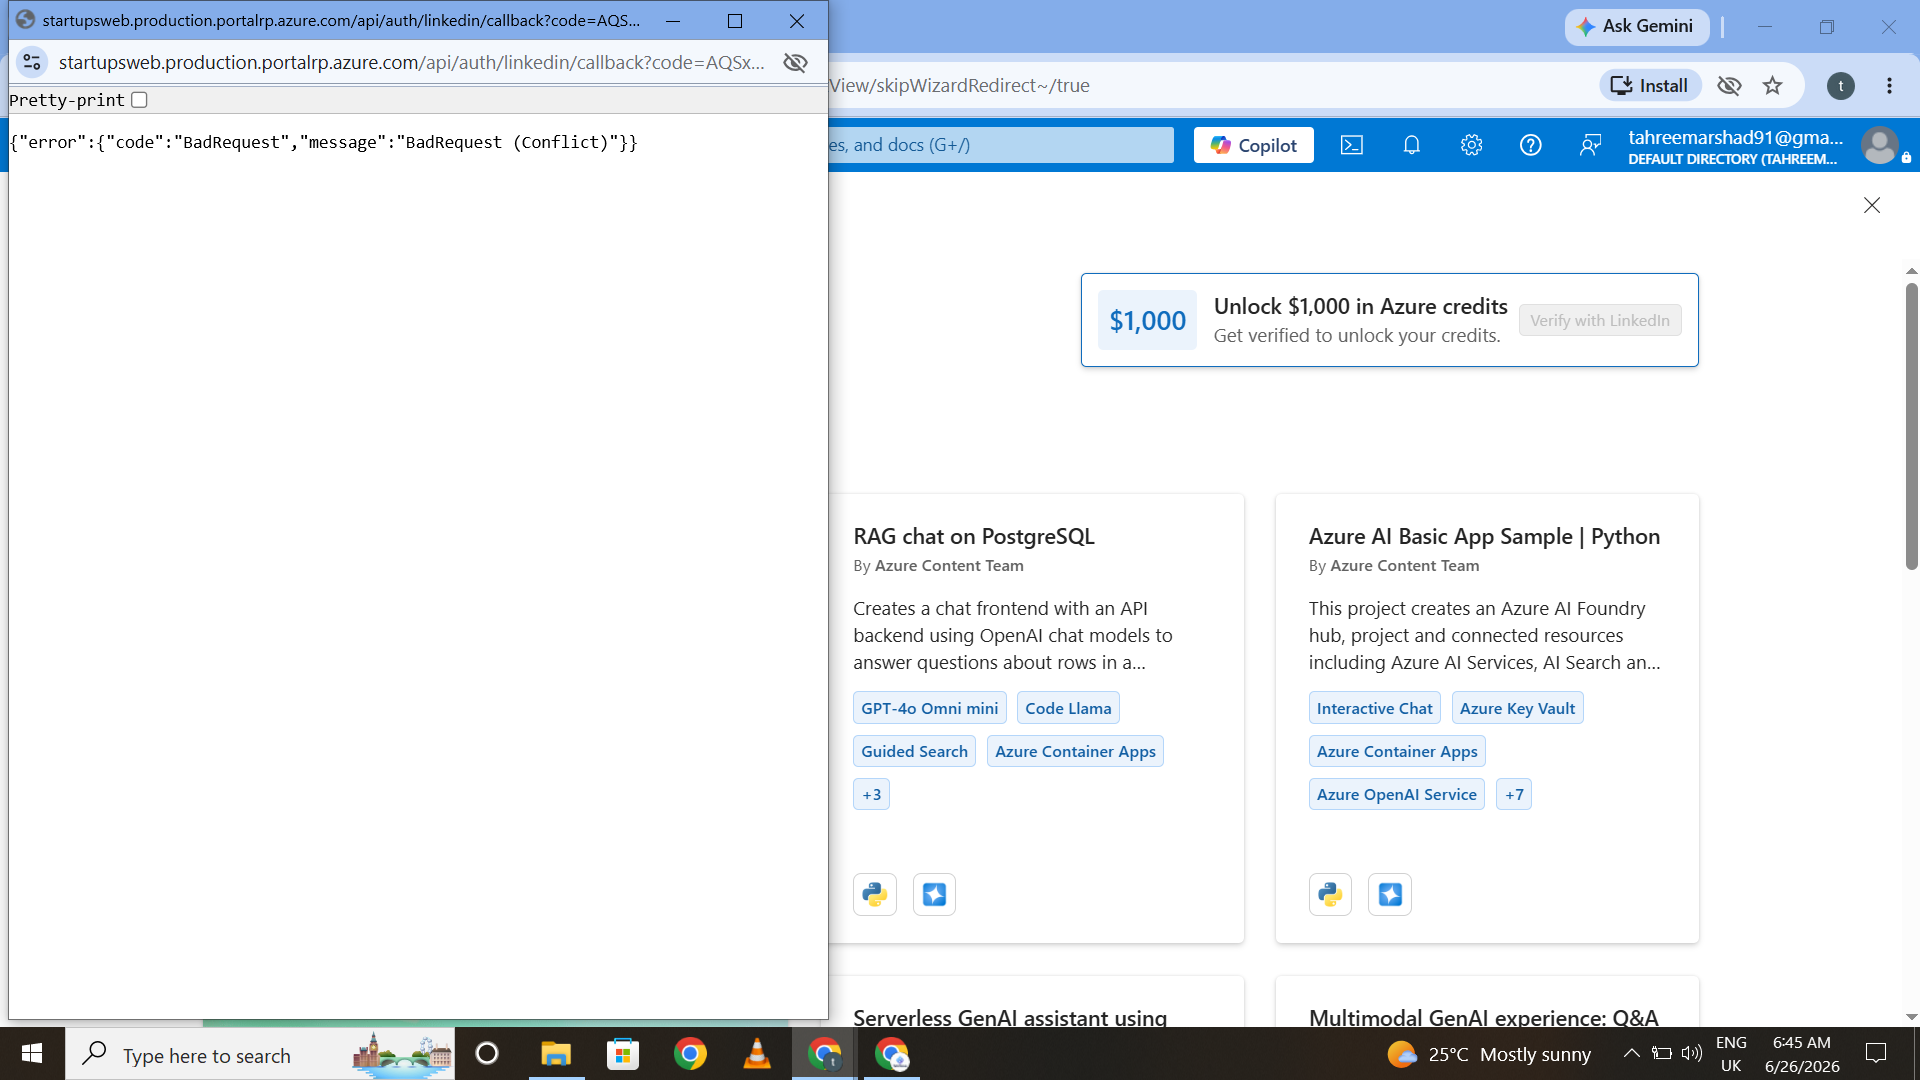Open Ask Gemini in Chrome

coord(1635,26)
